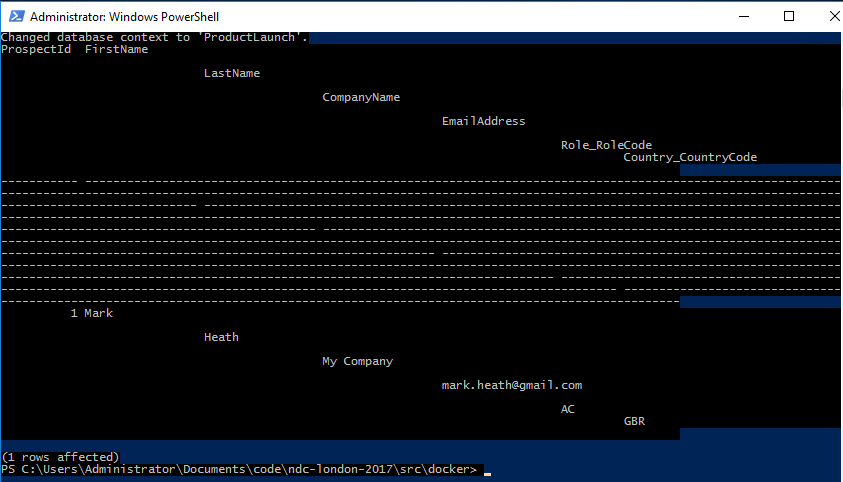Click the Country_CountryCode column header text
This screenshot has width=843, height=482.
[x=690, y=157]
